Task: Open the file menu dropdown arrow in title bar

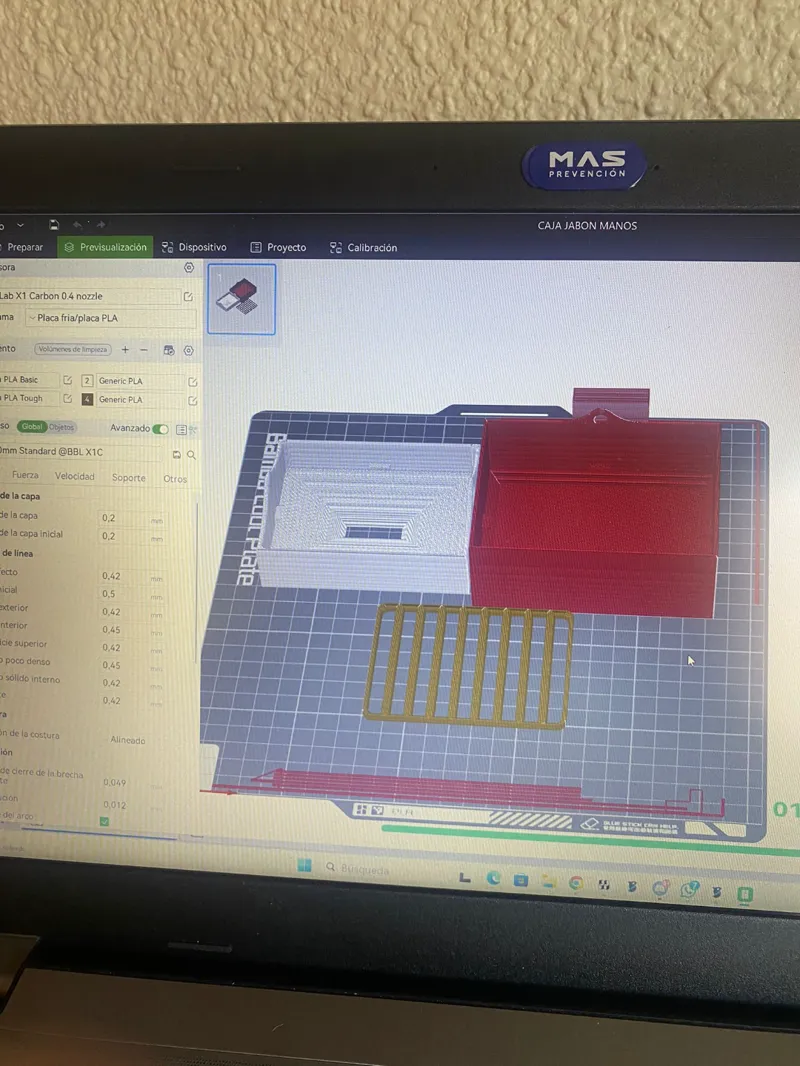Action: click(20, 225)
